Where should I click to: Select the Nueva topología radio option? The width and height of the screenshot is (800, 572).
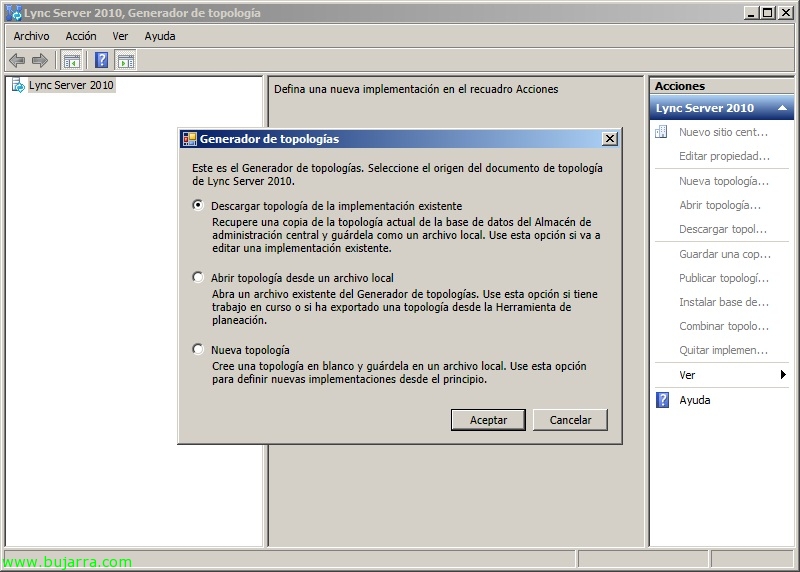click(198, 349)
